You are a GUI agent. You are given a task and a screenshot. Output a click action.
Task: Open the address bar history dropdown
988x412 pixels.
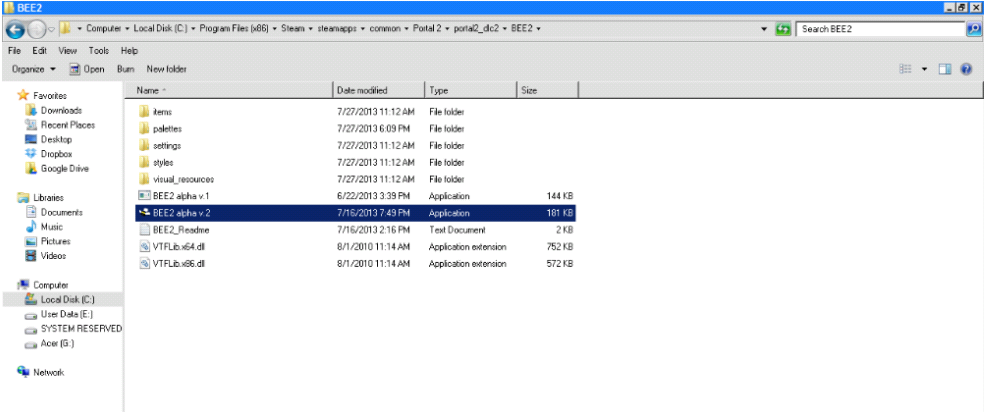(764, 29)
